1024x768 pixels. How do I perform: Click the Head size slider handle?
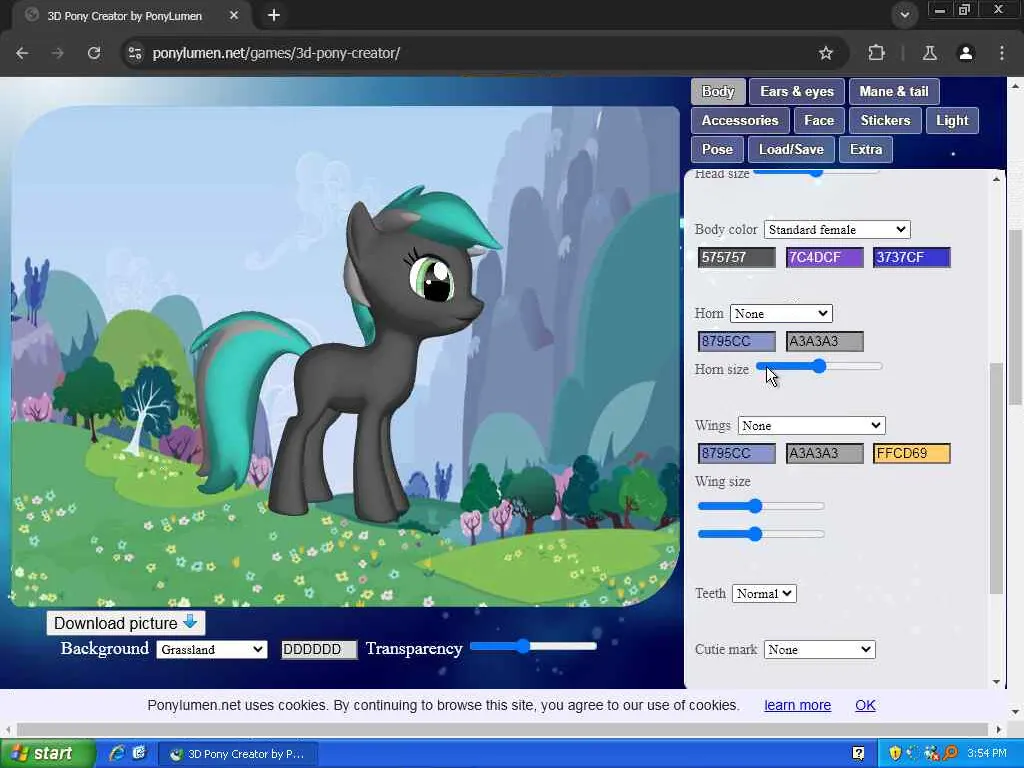pos(816,172)
